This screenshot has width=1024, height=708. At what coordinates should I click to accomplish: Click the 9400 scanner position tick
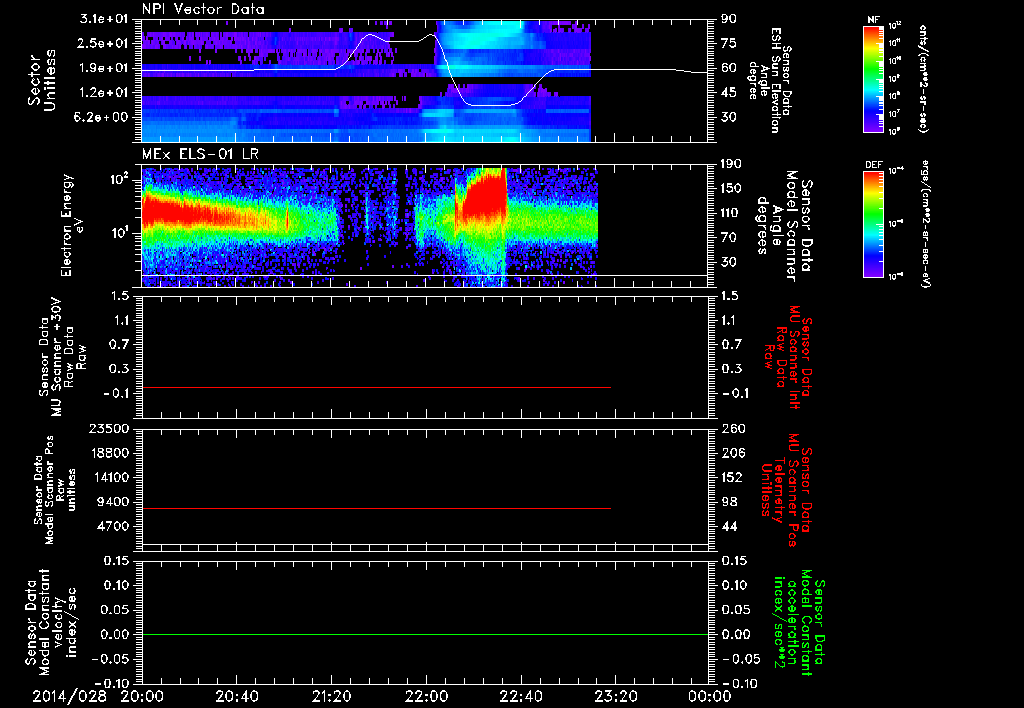pos(114,502)
